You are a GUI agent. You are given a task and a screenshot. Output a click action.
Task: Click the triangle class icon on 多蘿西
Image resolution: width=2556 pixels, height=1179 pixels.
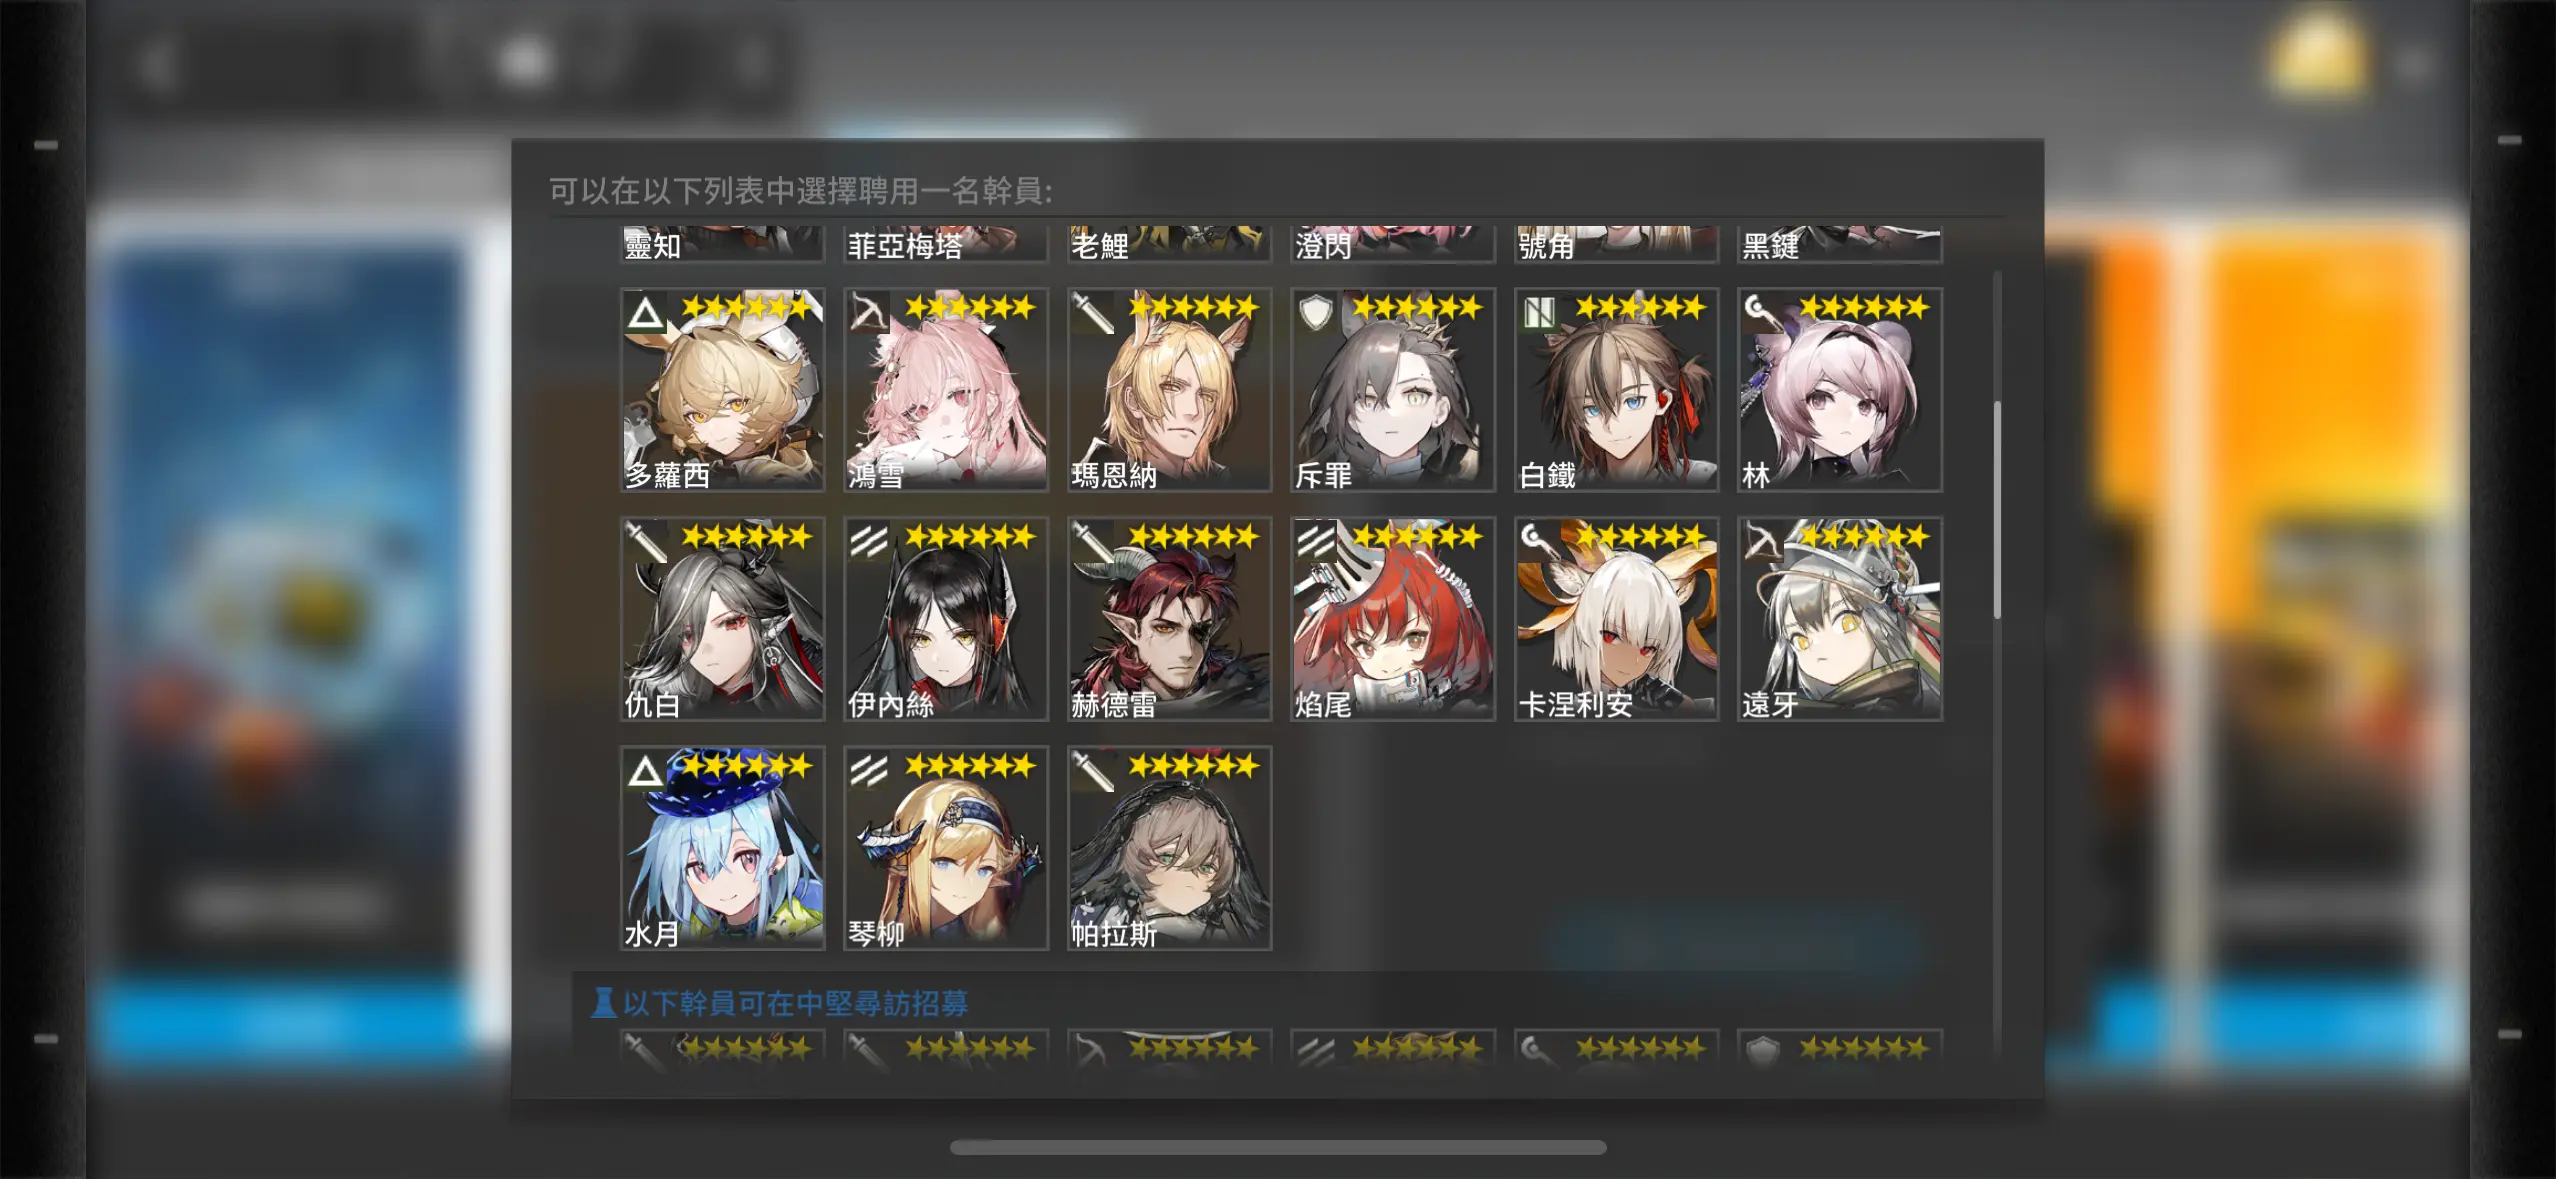coord(645,314)
